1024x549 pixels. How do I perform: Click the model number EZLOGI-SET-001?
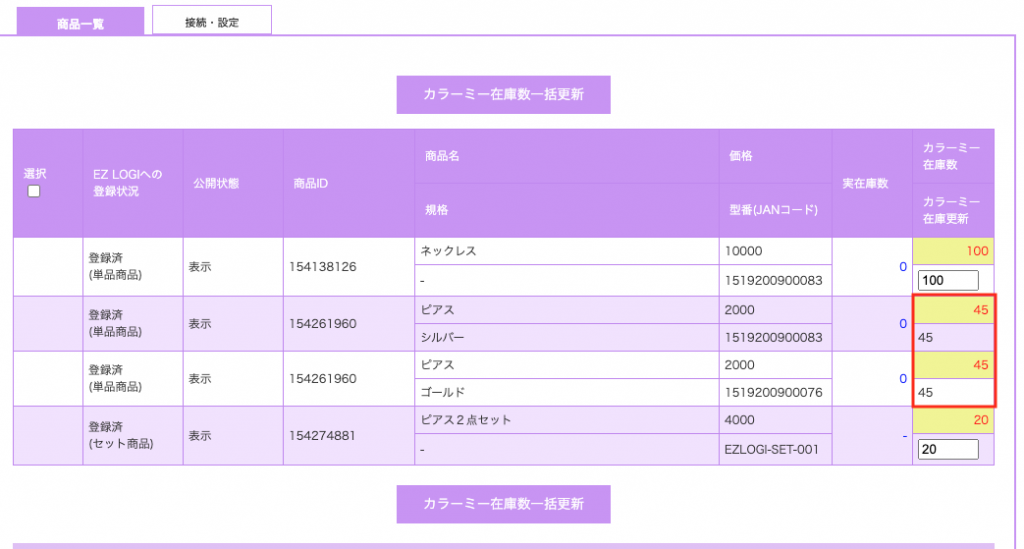tap(773, 450)
